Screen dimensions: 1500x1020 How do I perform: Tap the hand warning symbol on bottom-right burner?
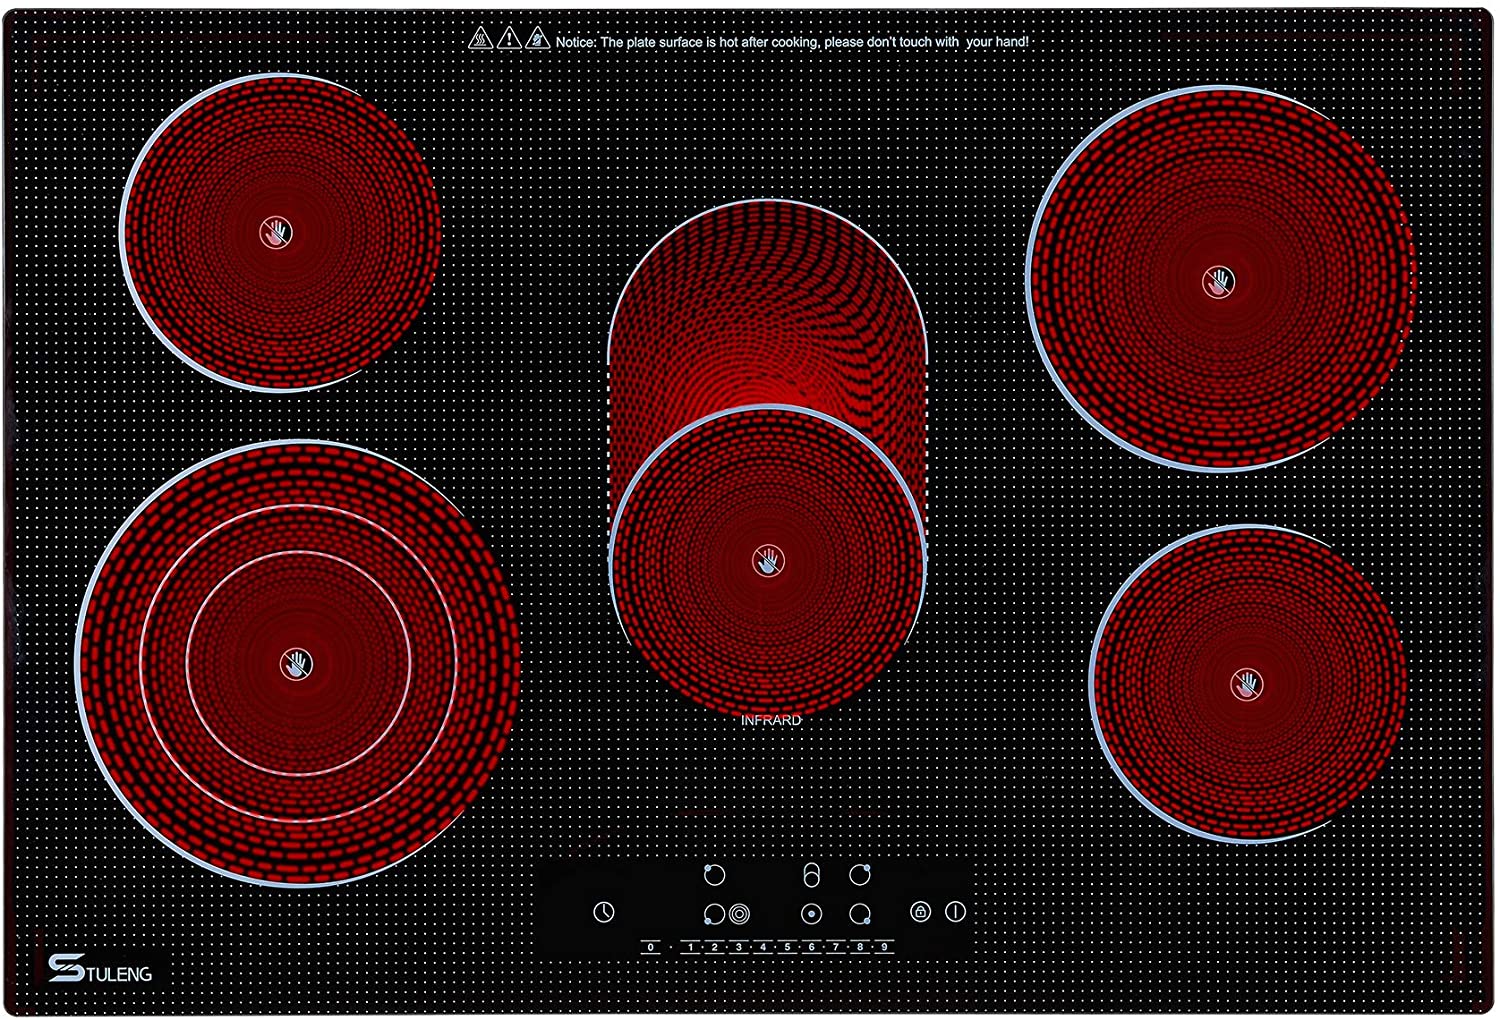point(1246,684)
